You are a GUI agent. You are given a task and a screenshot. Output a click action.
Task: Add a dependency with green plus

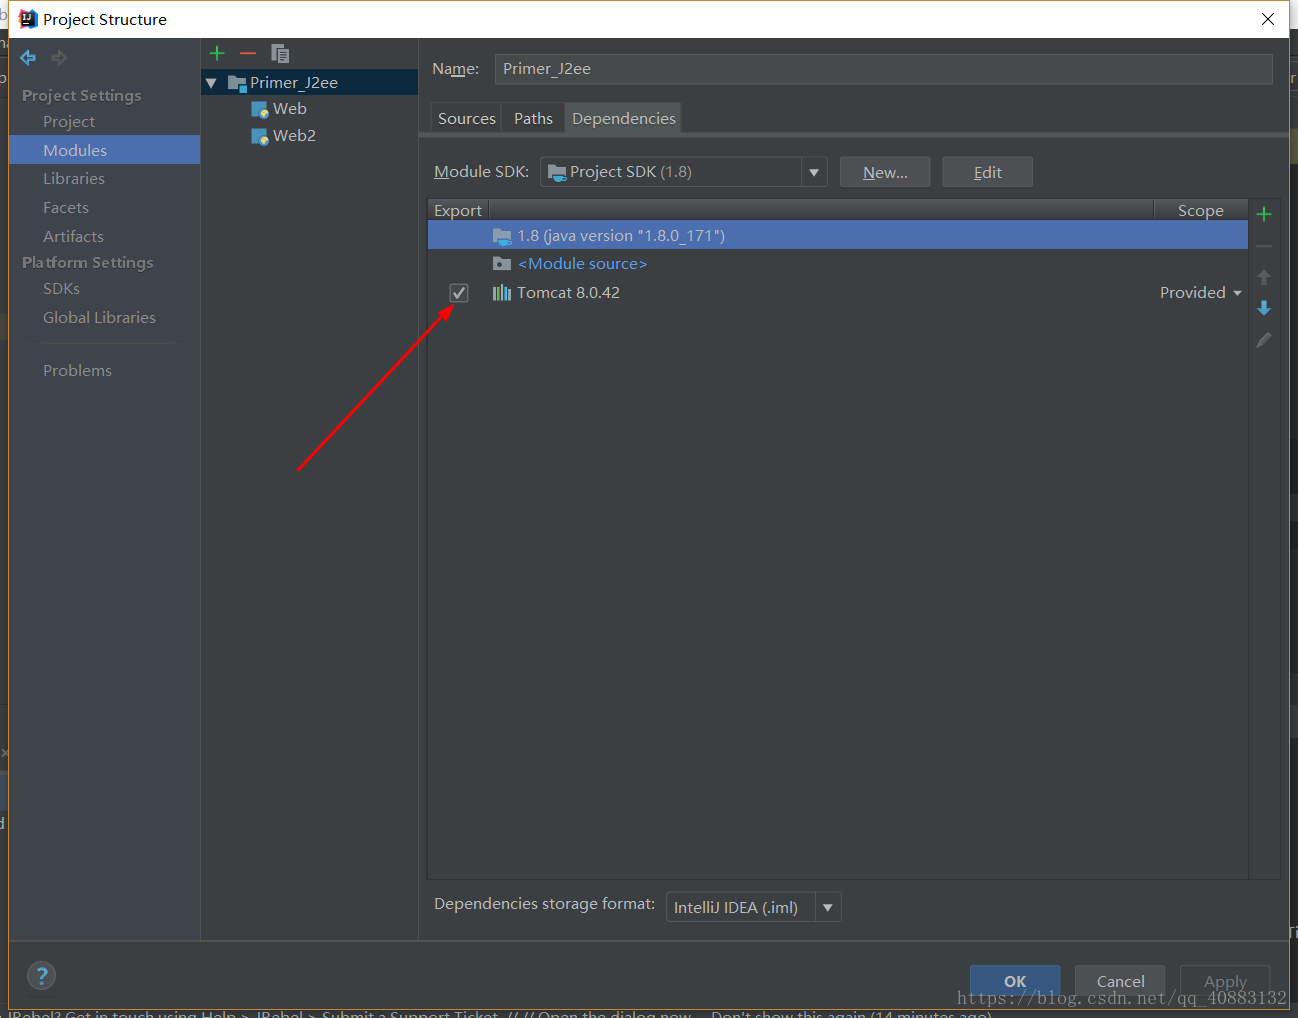coord(1264,214)
